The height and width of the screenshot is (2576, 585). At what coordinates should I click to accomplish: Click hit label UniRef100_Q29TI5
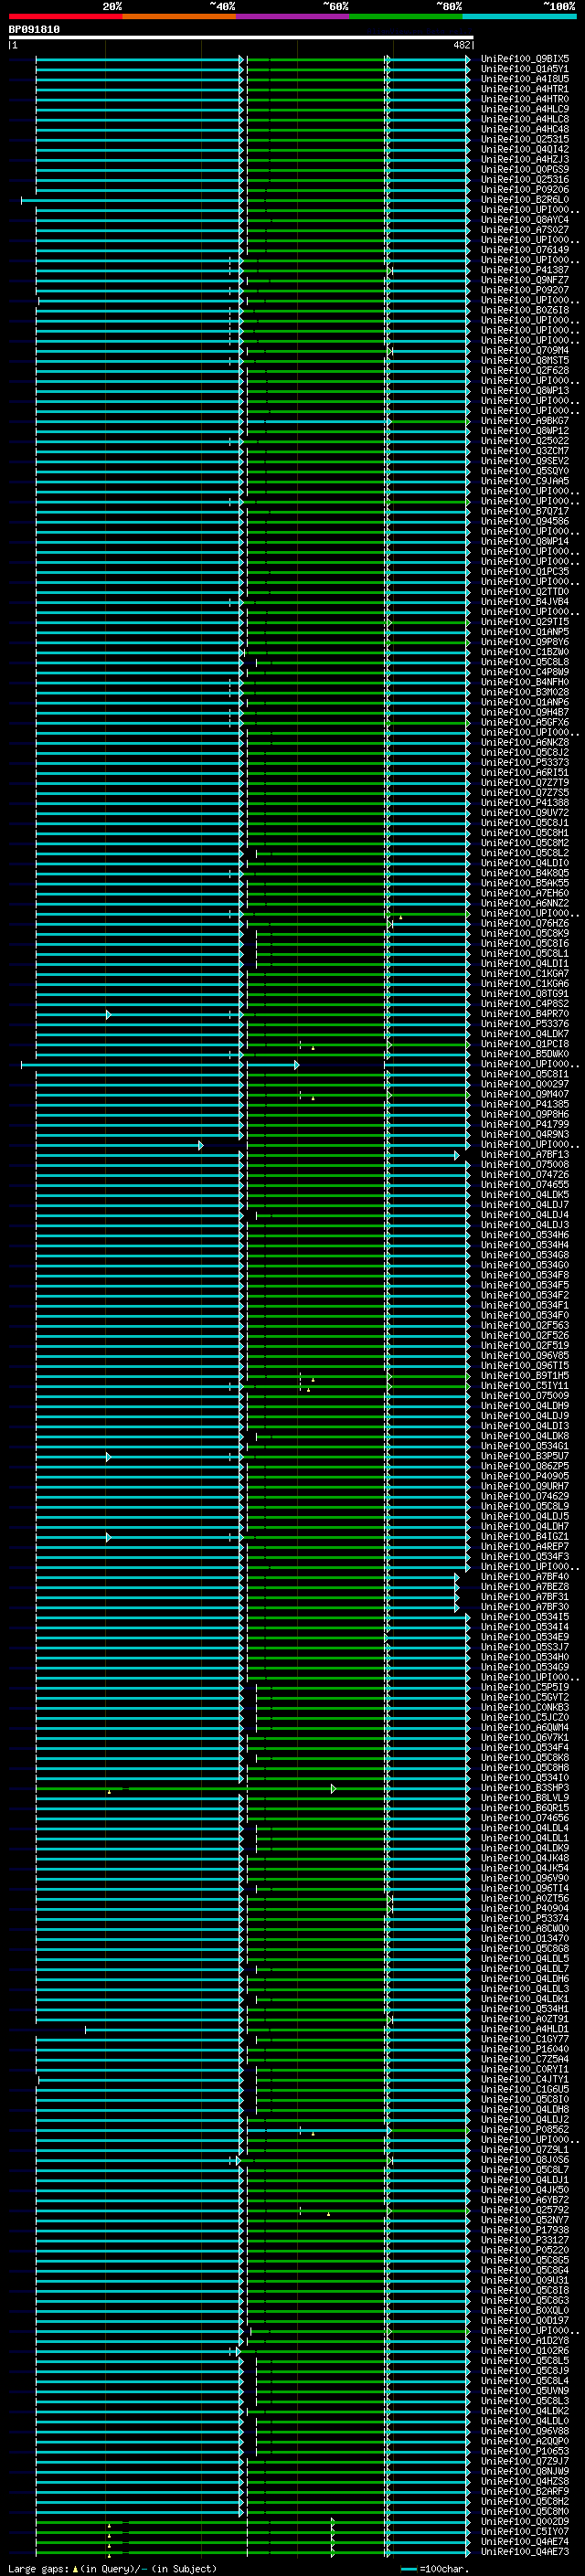click(x=525, y=622)
